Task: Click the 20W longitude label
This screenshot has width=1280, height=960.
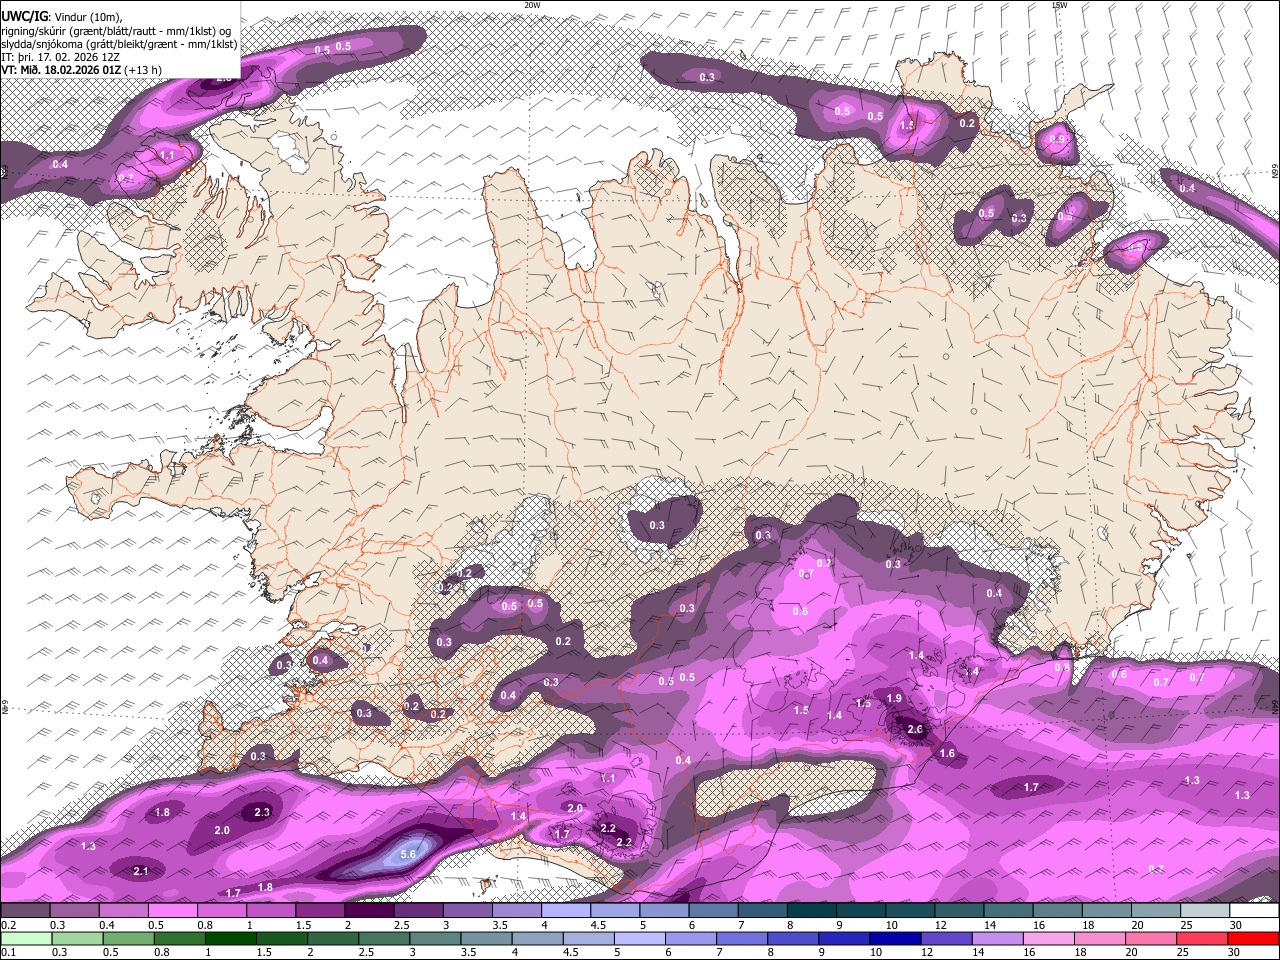Action: (532, 5)
